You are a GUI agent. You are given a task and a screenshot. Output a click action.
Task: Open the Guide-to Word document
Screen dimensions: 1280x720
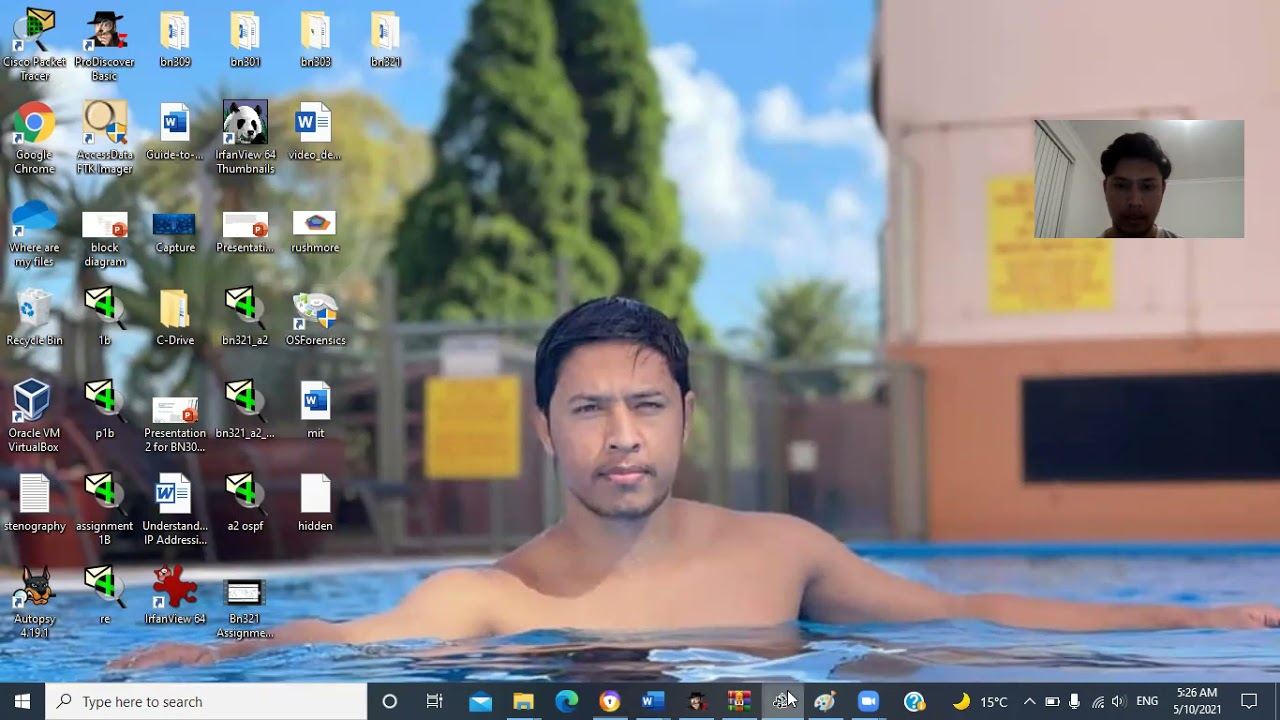point(175,131)
